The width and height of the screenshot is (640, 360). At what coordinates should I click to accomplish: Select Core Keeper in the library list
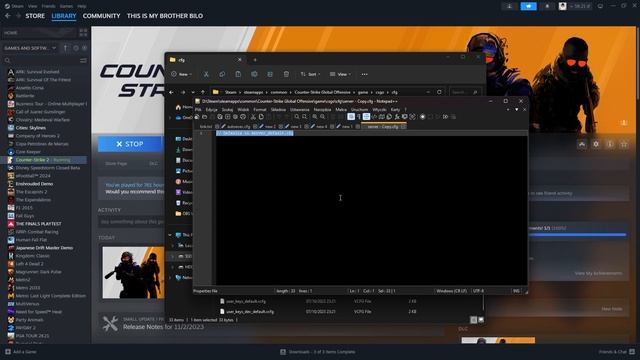28,152
